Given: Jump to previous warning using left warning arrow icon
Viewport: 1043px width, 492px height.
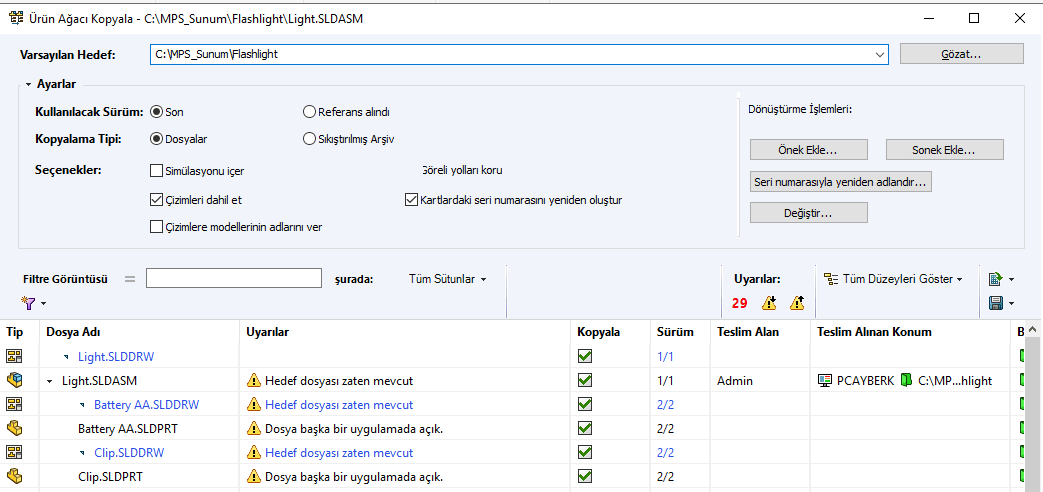Looking at the screenshot, I should (769, 303).
